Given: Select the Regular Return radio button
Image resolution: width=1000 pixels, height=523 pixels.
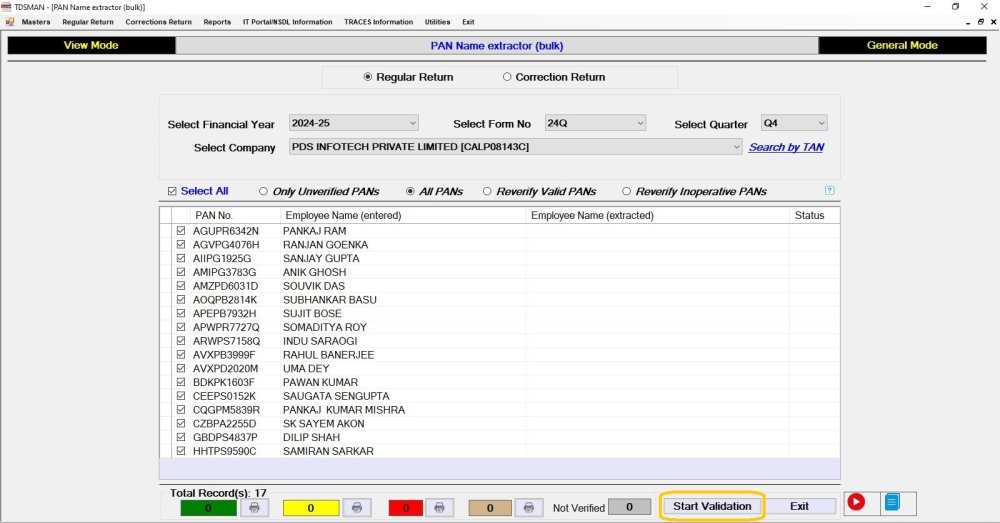Looking at the screenshot, I should click(x=368, y=77).
